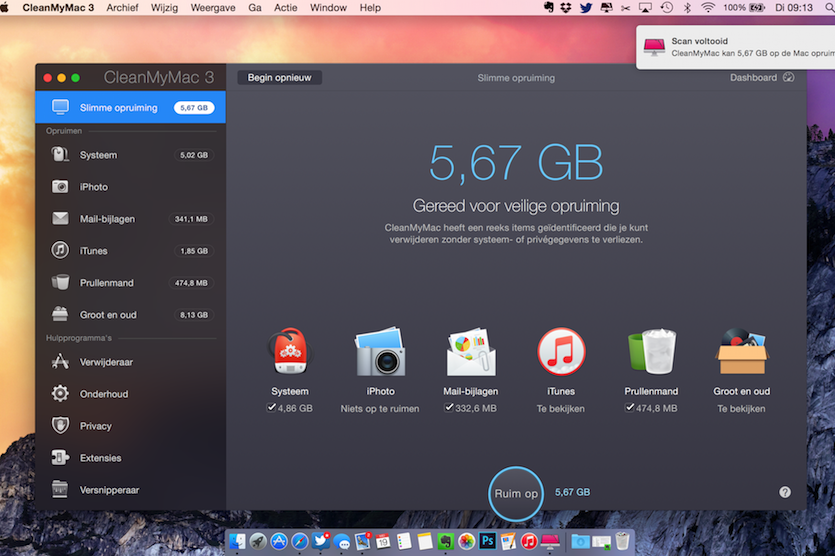Open Mail-bijlagen in the sidebar

click(x=130, y=219)
